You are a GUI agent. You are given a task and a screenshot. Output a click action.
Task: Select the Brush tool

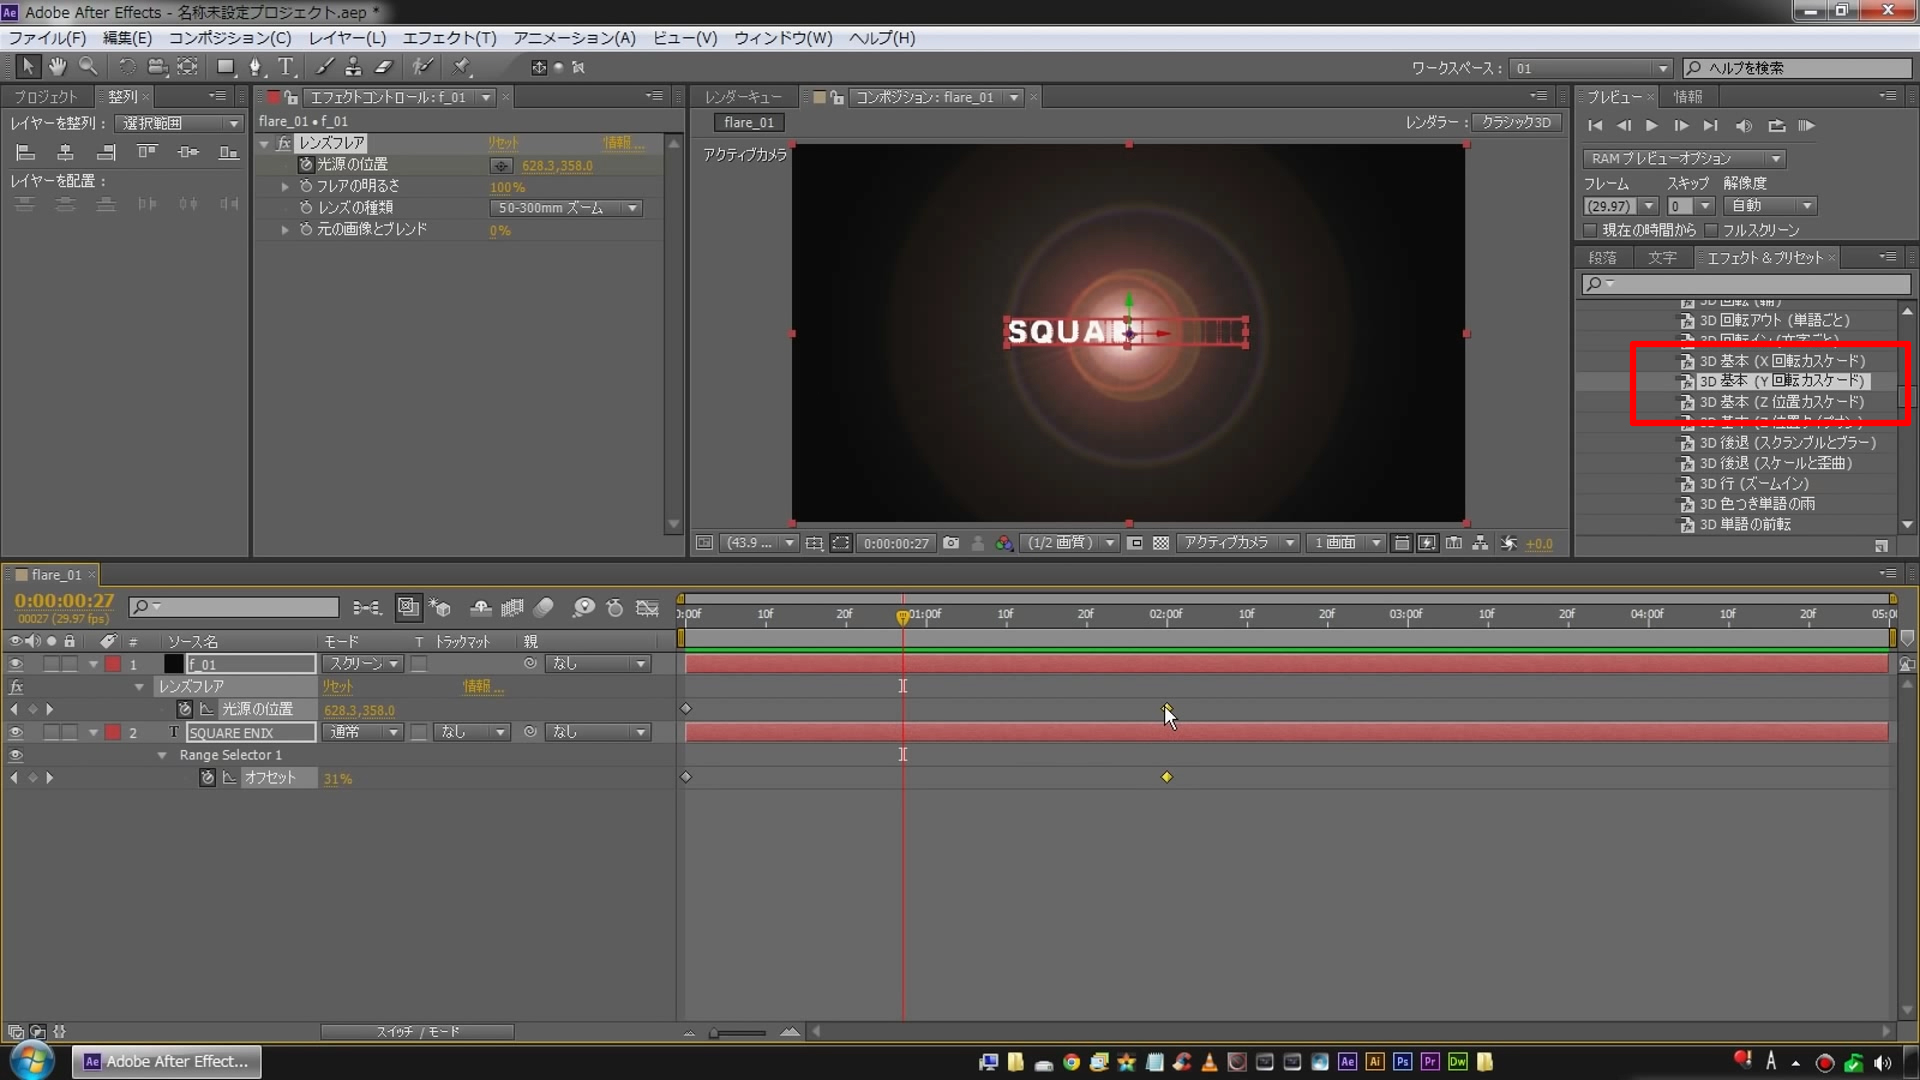[x=324, y=67]
